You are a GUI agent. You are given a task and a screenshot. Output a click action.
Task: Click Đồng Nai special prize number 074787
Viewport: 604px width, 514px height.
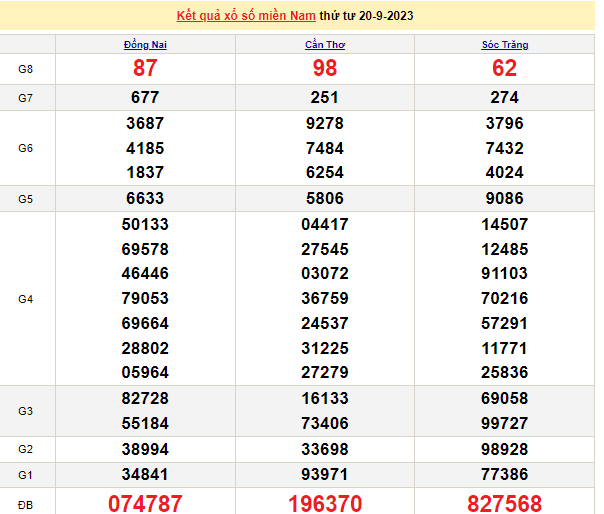[x=146, y=501]
